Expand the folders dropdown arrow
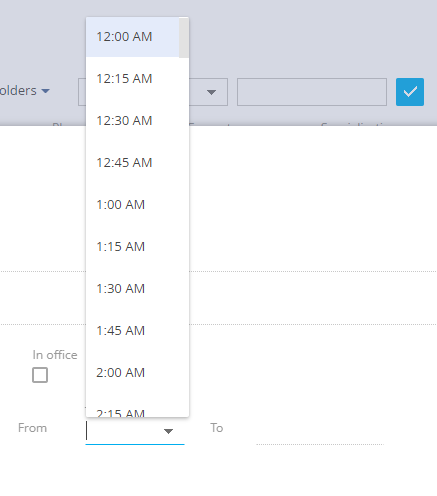Image resolution: width=437 pixels, height=496 pixels. pyautogui.click(x=45, y=91)
